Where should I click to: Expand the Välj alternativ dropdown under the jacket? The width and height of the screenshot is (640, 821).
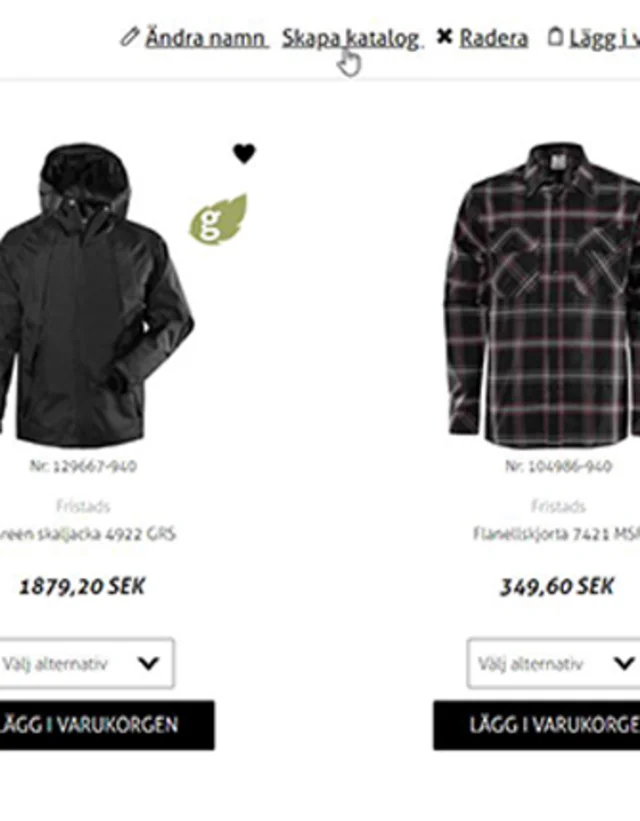(85, 663)
